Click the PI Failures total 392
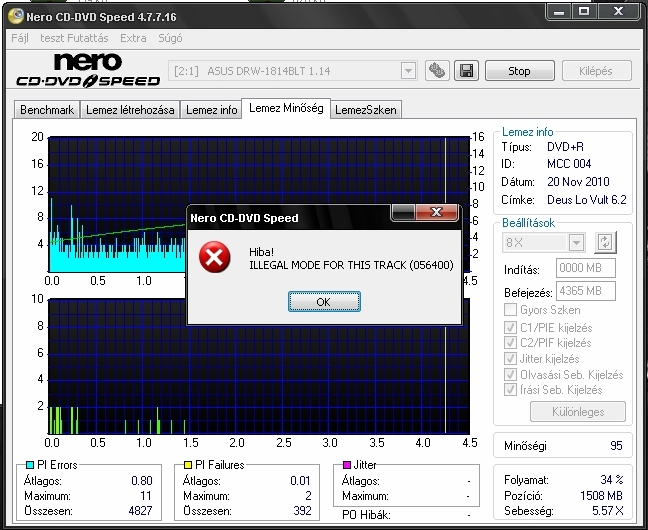This screenshot has width=648, height=530. coord(303,511)
